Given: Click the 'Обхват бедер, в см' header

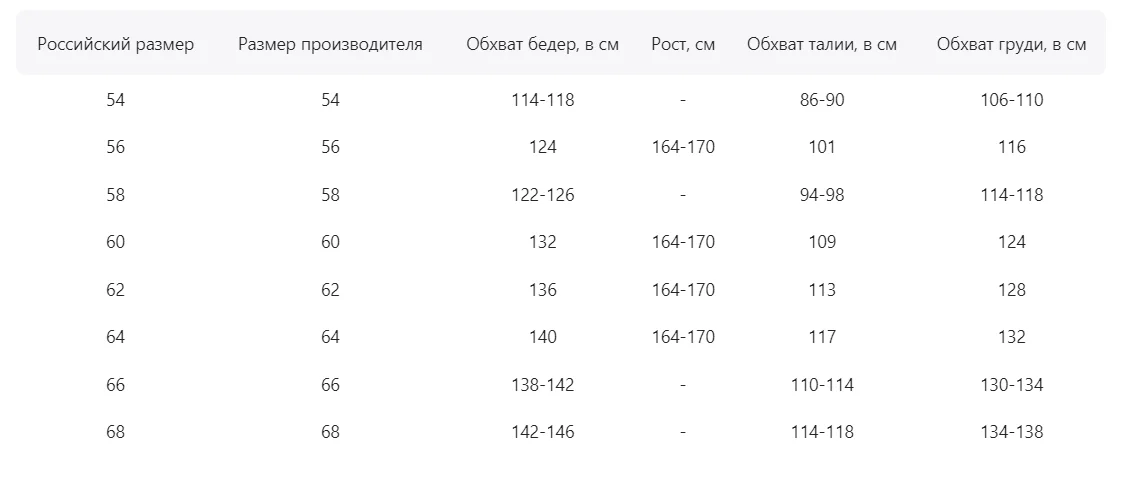Looking at the screenshot, I should tap(543, 45).
